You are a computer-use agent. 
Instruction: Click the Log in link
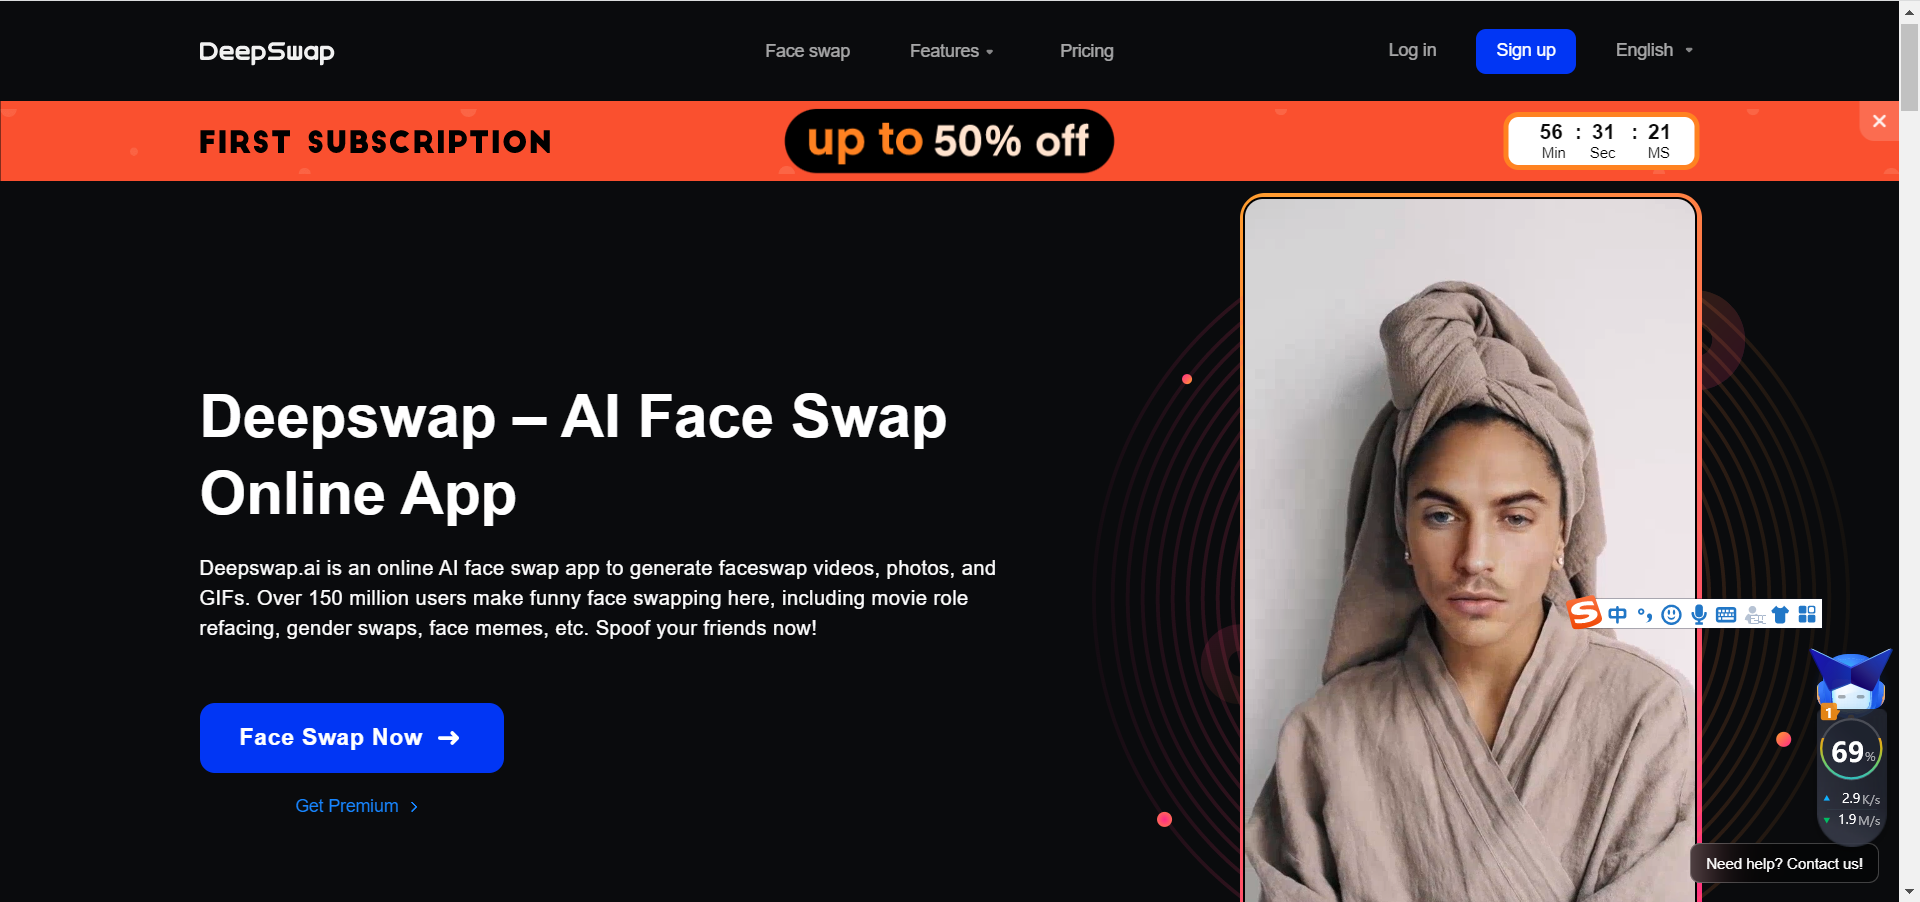tap(1411, 50)
